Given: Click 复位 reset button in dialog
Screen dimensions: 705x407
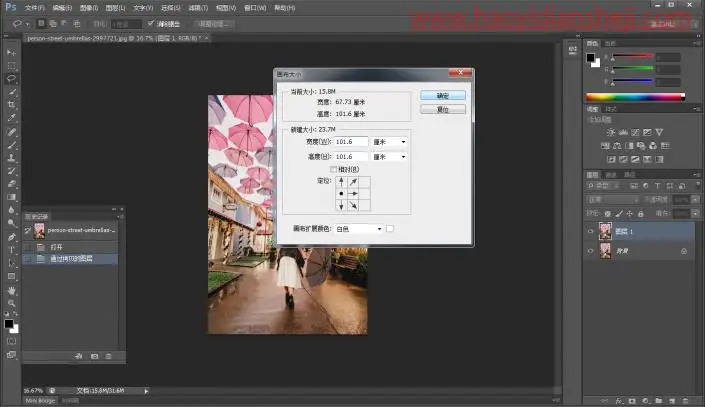Looking at the screenshot, I should pyautogui.click(x=443, y=109).
